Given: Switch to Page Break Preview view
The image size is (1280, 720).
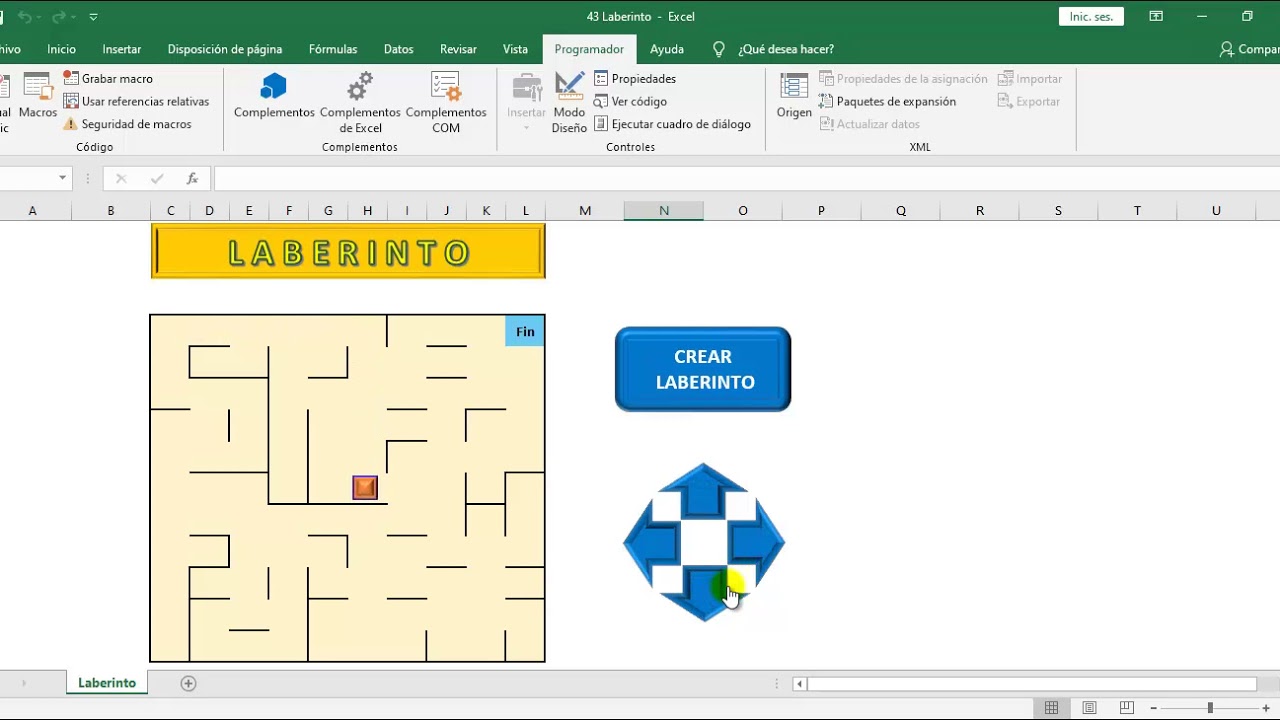Looking at the screenshot, I should point(1127,708).
